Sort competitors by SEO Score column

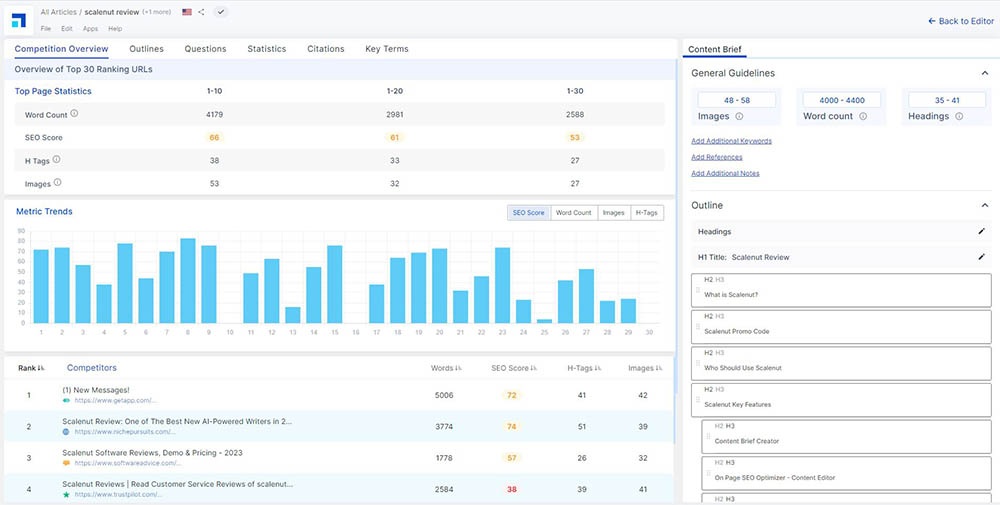click(x=516, y=368)
